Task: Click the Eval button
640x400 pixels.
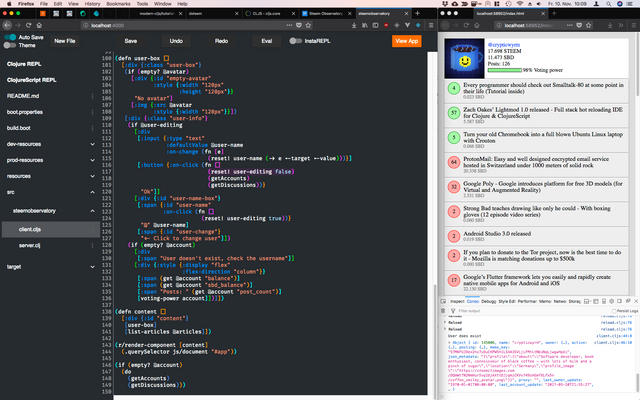Action: point(267,41)
